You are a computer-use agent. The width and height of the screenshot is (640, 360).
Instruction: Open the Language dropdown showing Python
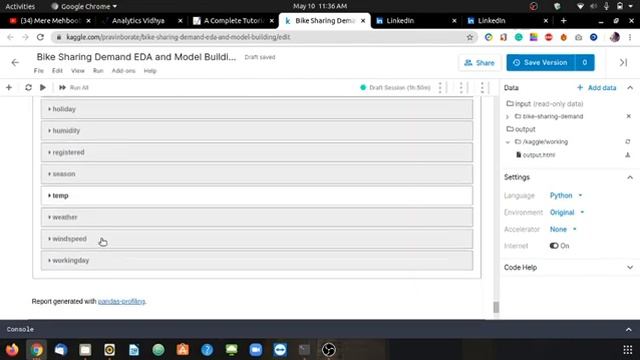pyautogui.click(x=566, y=196)
